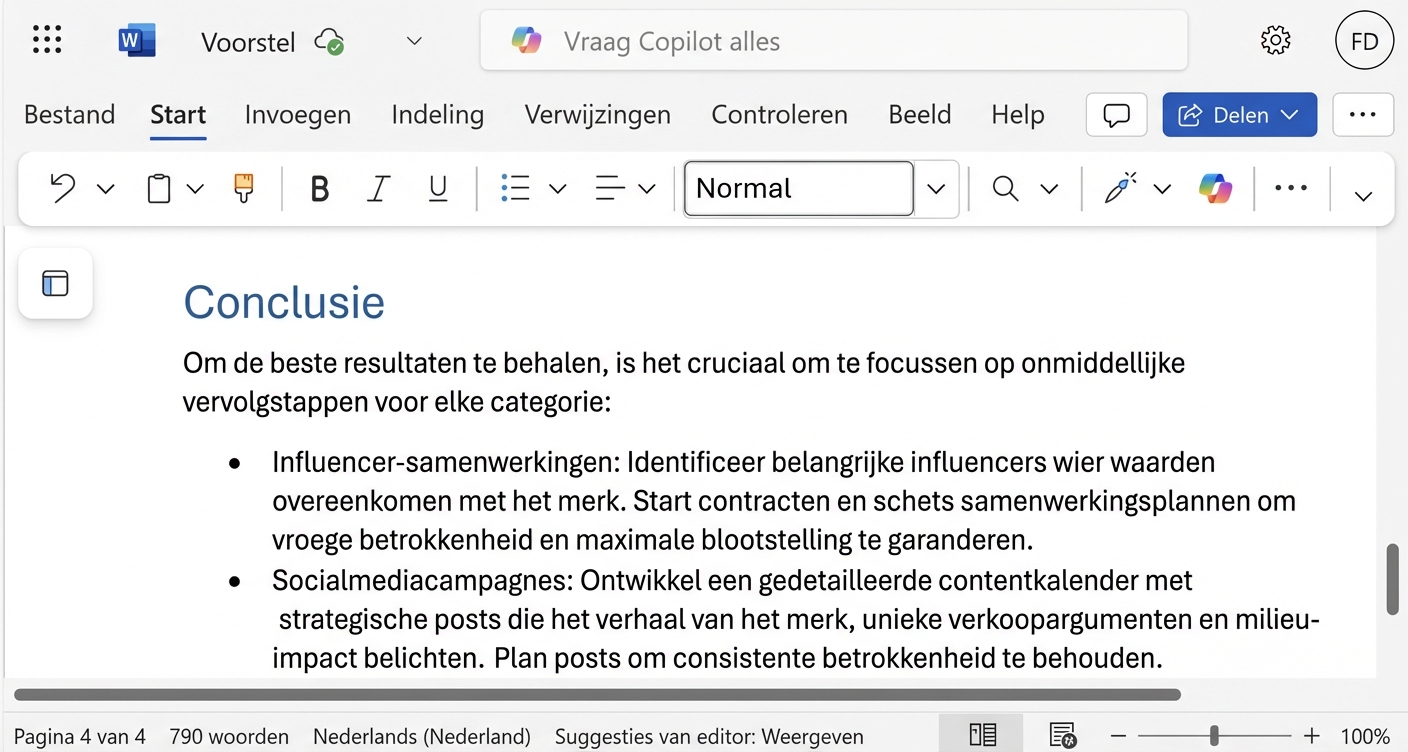Screen dimensions: 1408x752
Task: Switch to the reading view icon in status bar
Action: [981, 733]
